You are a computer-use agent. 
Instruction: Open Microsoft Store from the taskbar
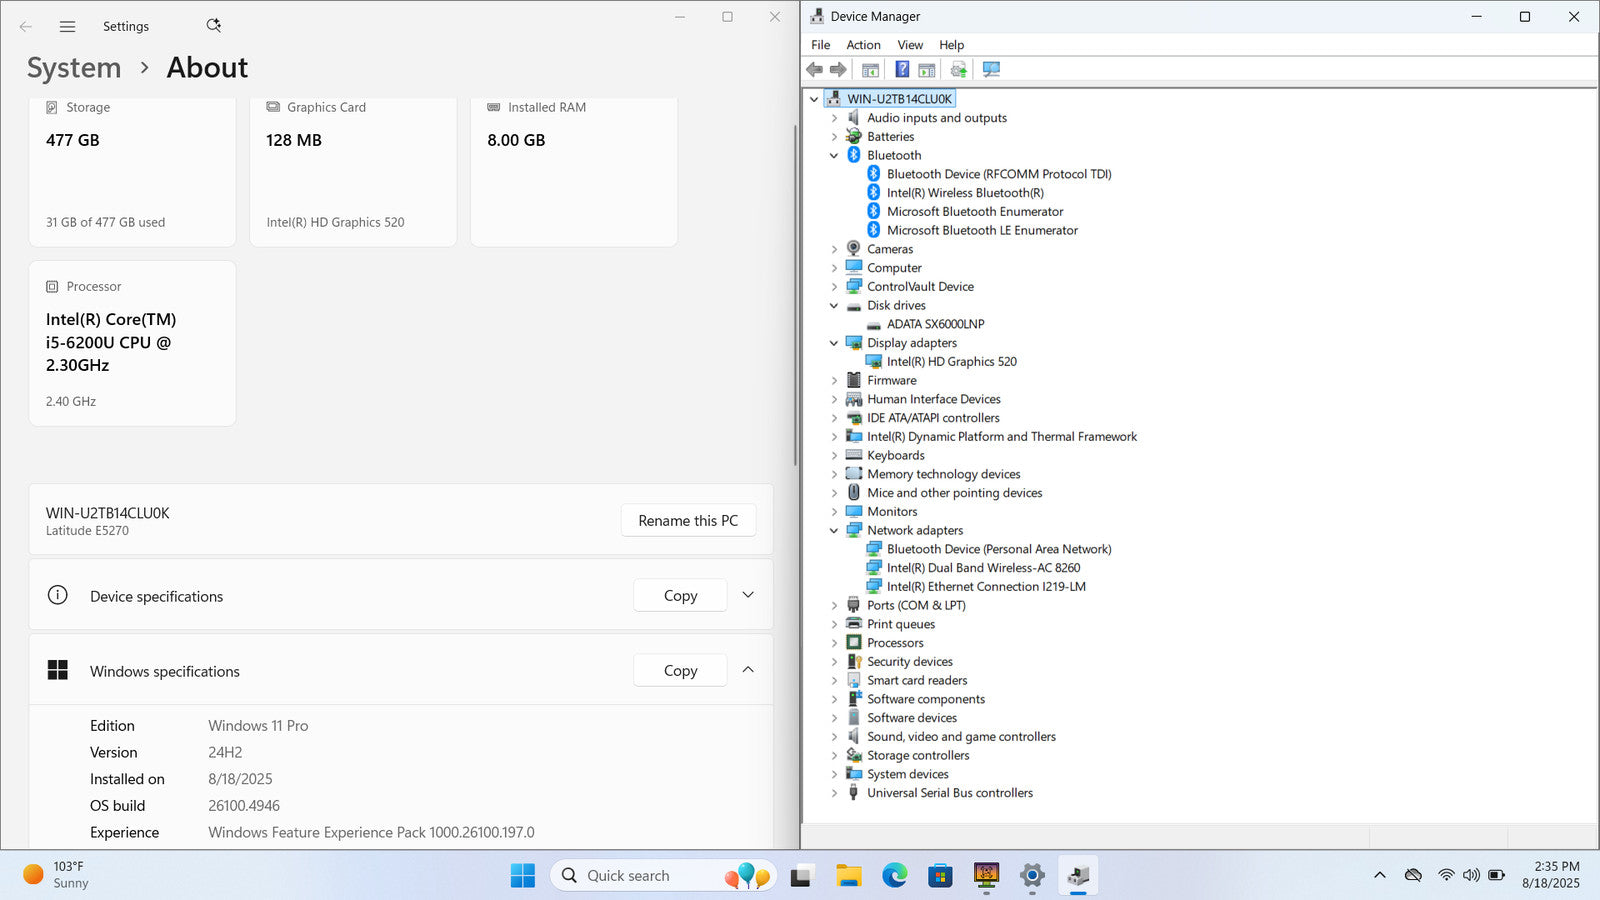940,876
